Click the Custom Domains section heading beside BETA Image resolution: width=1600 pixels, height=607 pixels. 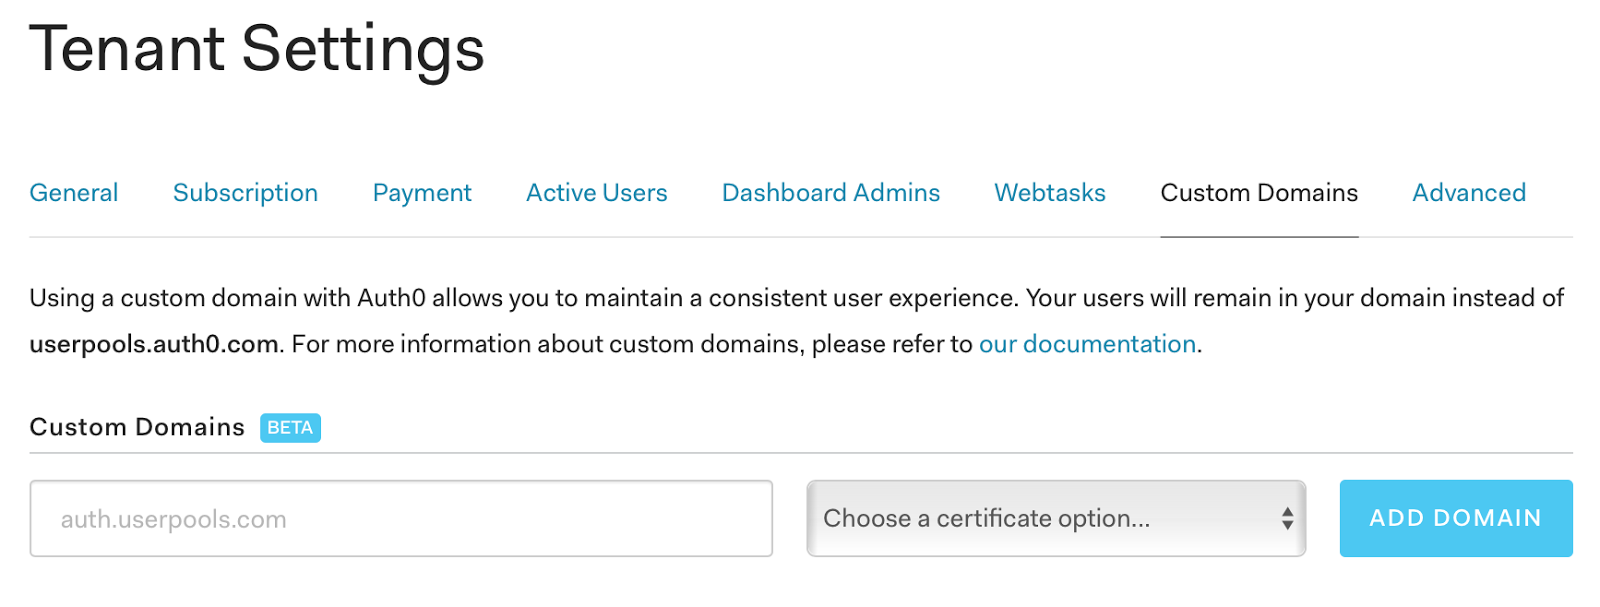tap(137, 428)
